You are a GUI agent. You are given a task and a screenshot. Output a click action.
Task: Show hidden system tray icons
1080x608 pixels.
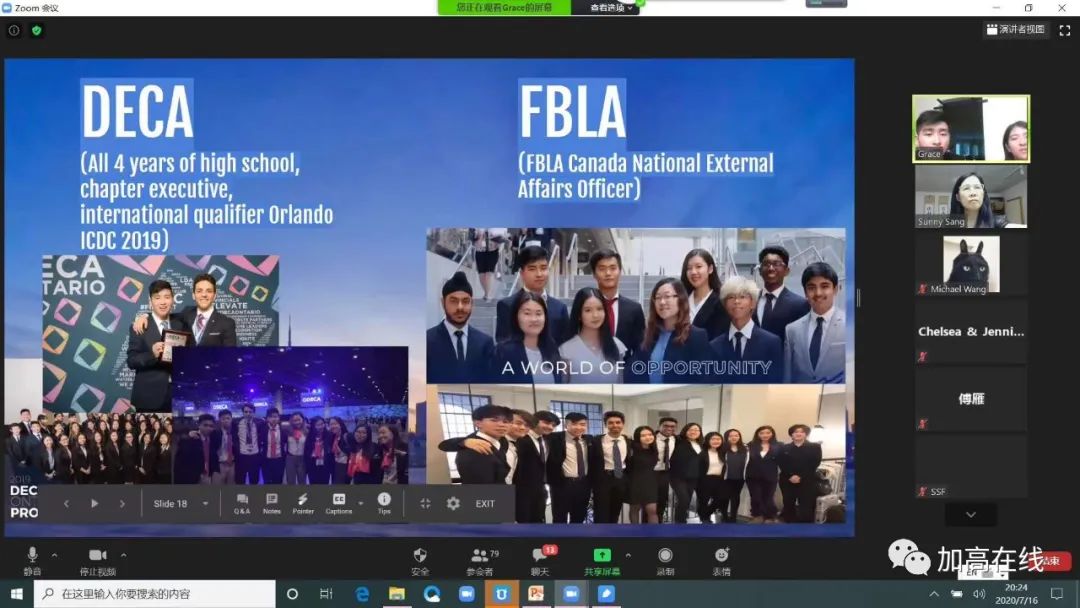pos(934,594)
